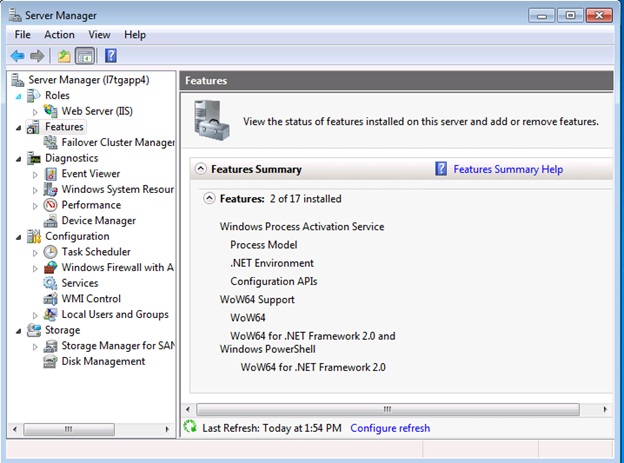Collapse the Features: 2 of 17 installed chevron
This screenshot has height=463, width=624.
(x=209, y=198)
